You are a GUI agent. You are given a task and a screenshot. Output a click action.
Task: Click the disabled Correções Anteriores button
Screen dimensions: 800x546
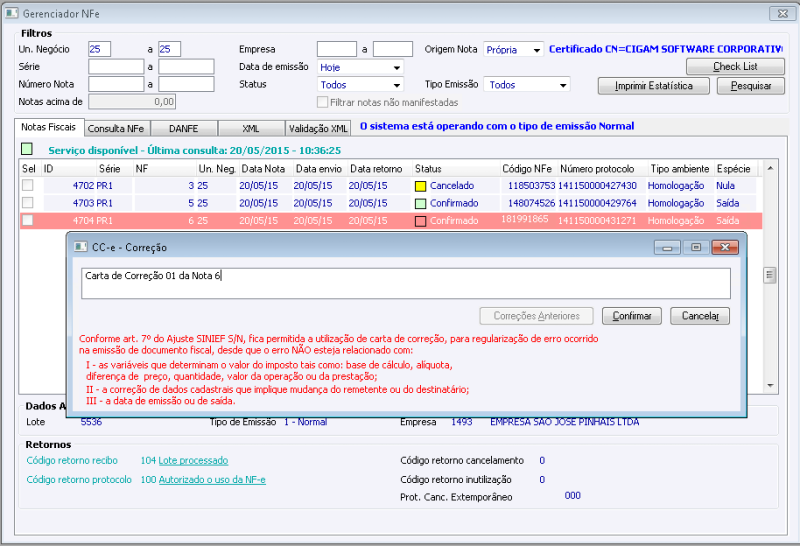(536, 316)
